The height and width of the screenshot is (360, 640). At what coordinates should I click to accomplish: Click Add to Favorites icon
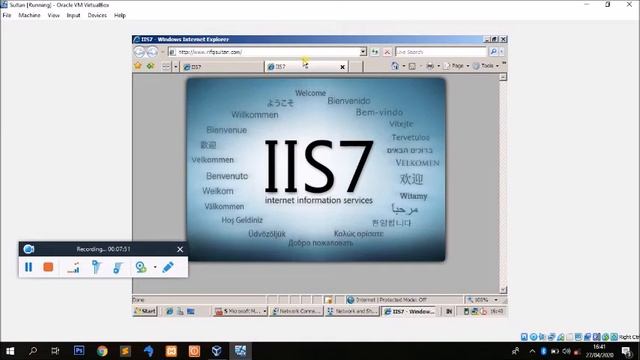click(x=151, y=66)
